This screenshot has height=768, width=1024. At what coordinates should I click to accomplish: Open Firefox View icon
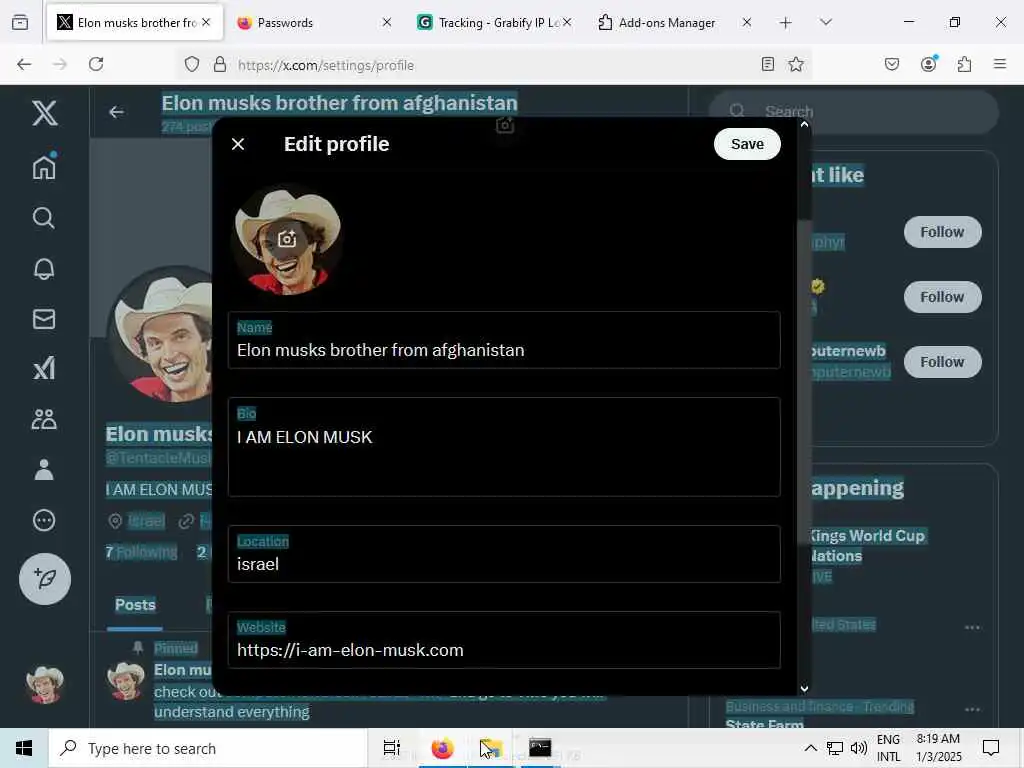point(20,22)
